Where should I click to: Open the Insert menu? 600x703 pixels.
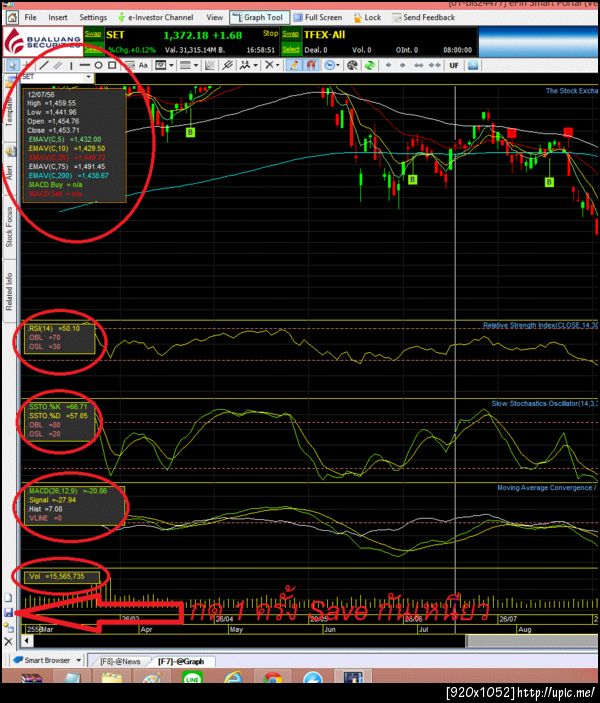click(58, 17)
